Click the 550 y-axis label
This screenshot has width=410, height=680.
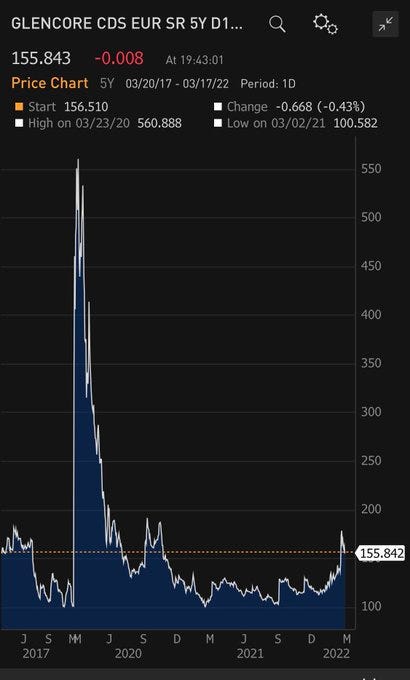pos(371,169)
